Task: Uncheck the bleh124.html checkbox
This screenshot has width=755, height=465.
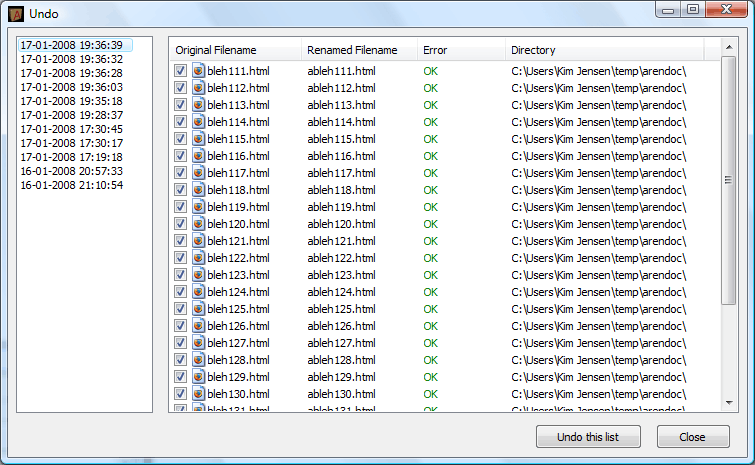Action: 181,292
